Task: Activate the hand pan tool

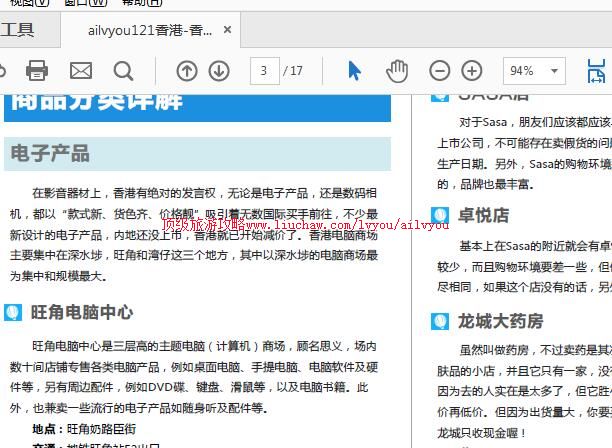Action: click(x=397, y=70)
